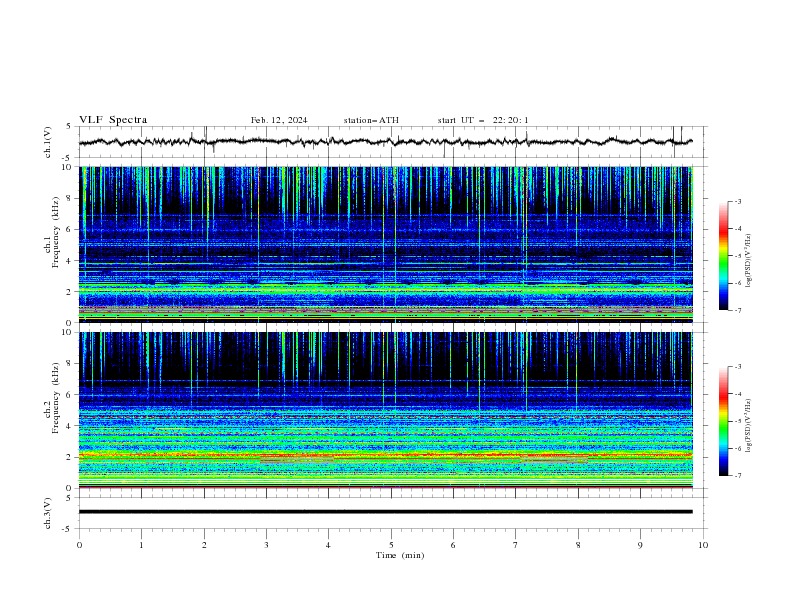Click the "-4" tick on ch.2 colorbar
792x612 pixels.
(x=737, y=394)
